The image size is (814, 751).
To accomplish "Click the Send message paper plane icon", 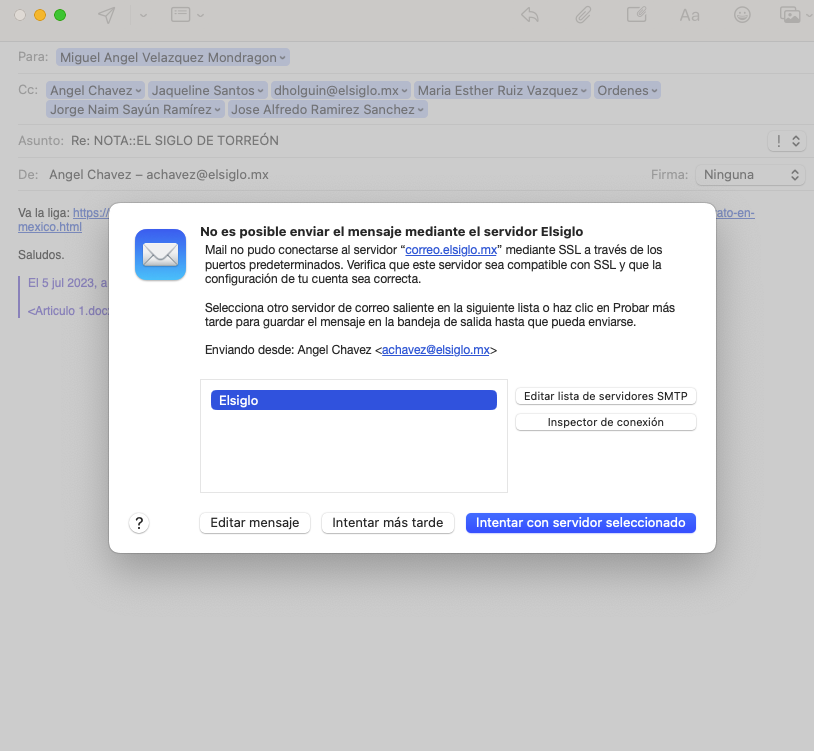I will tap(107, 15).
